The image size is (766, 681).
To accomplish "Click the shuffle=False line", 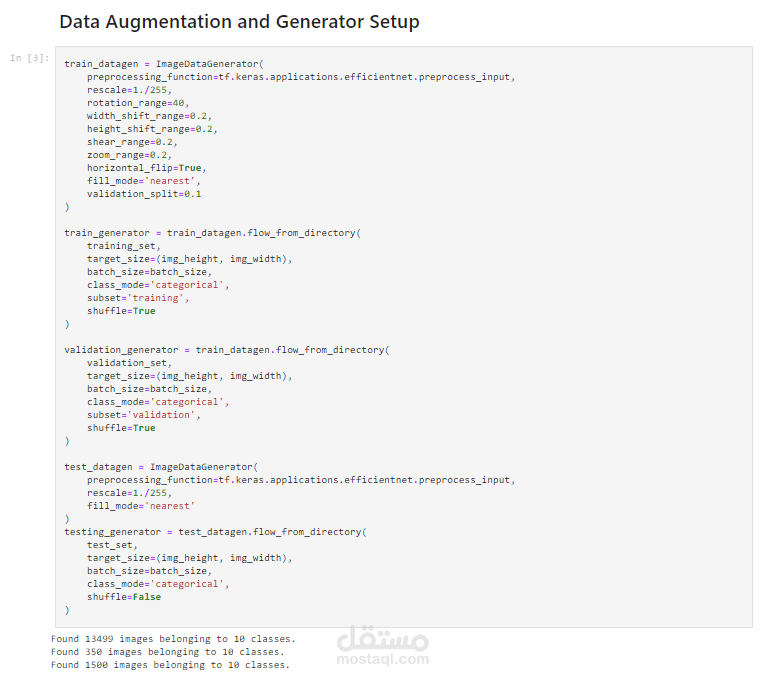I will pos(123,597).
